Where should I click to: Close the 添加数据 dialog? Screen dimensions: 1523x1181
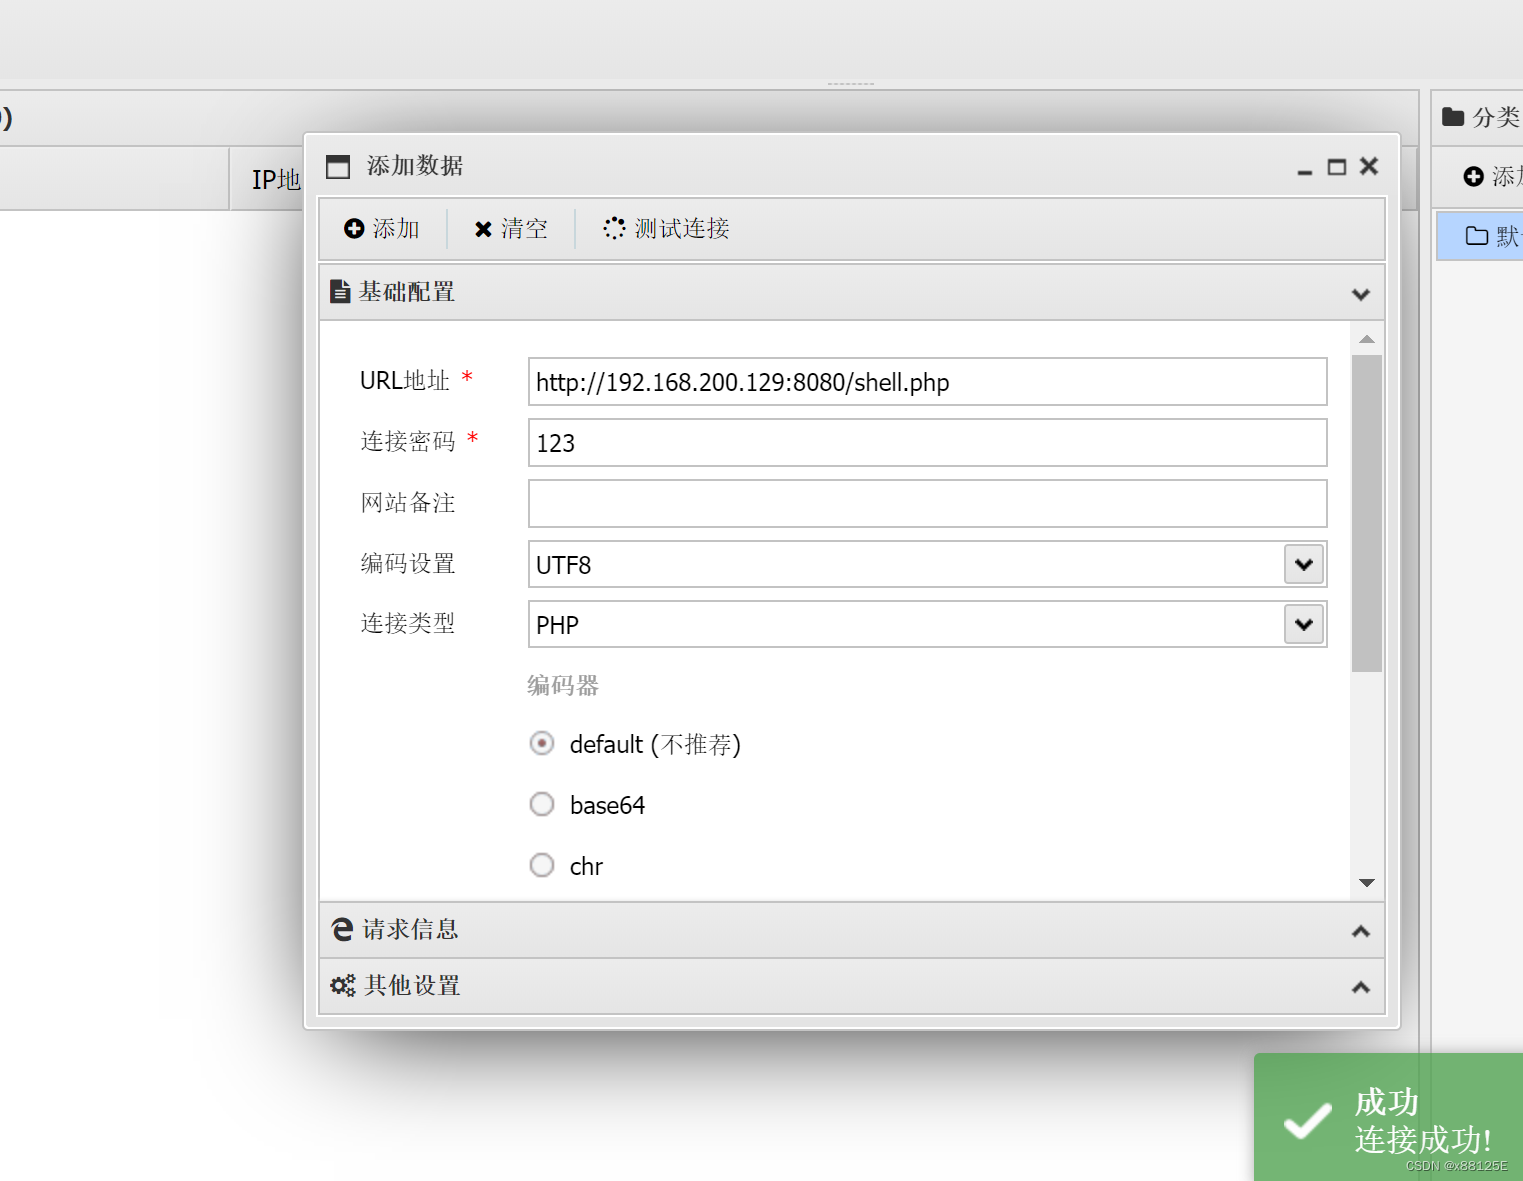point(1369,166)
